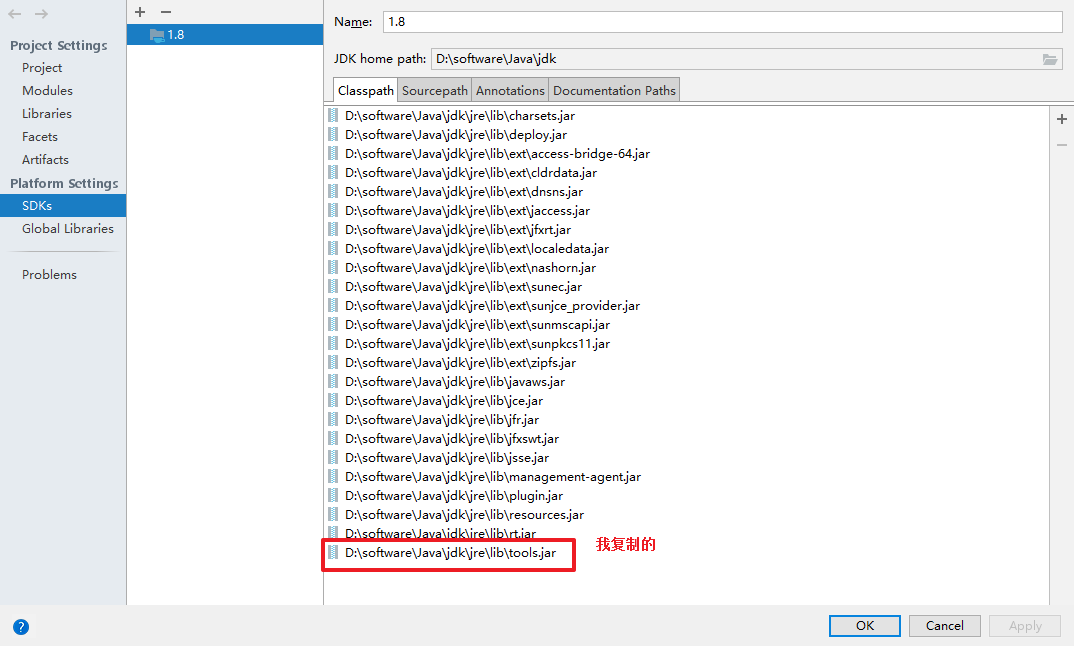Open help with the question mark icon
The width and height of the screenshot is (1074, 646).
coord(21,627)
